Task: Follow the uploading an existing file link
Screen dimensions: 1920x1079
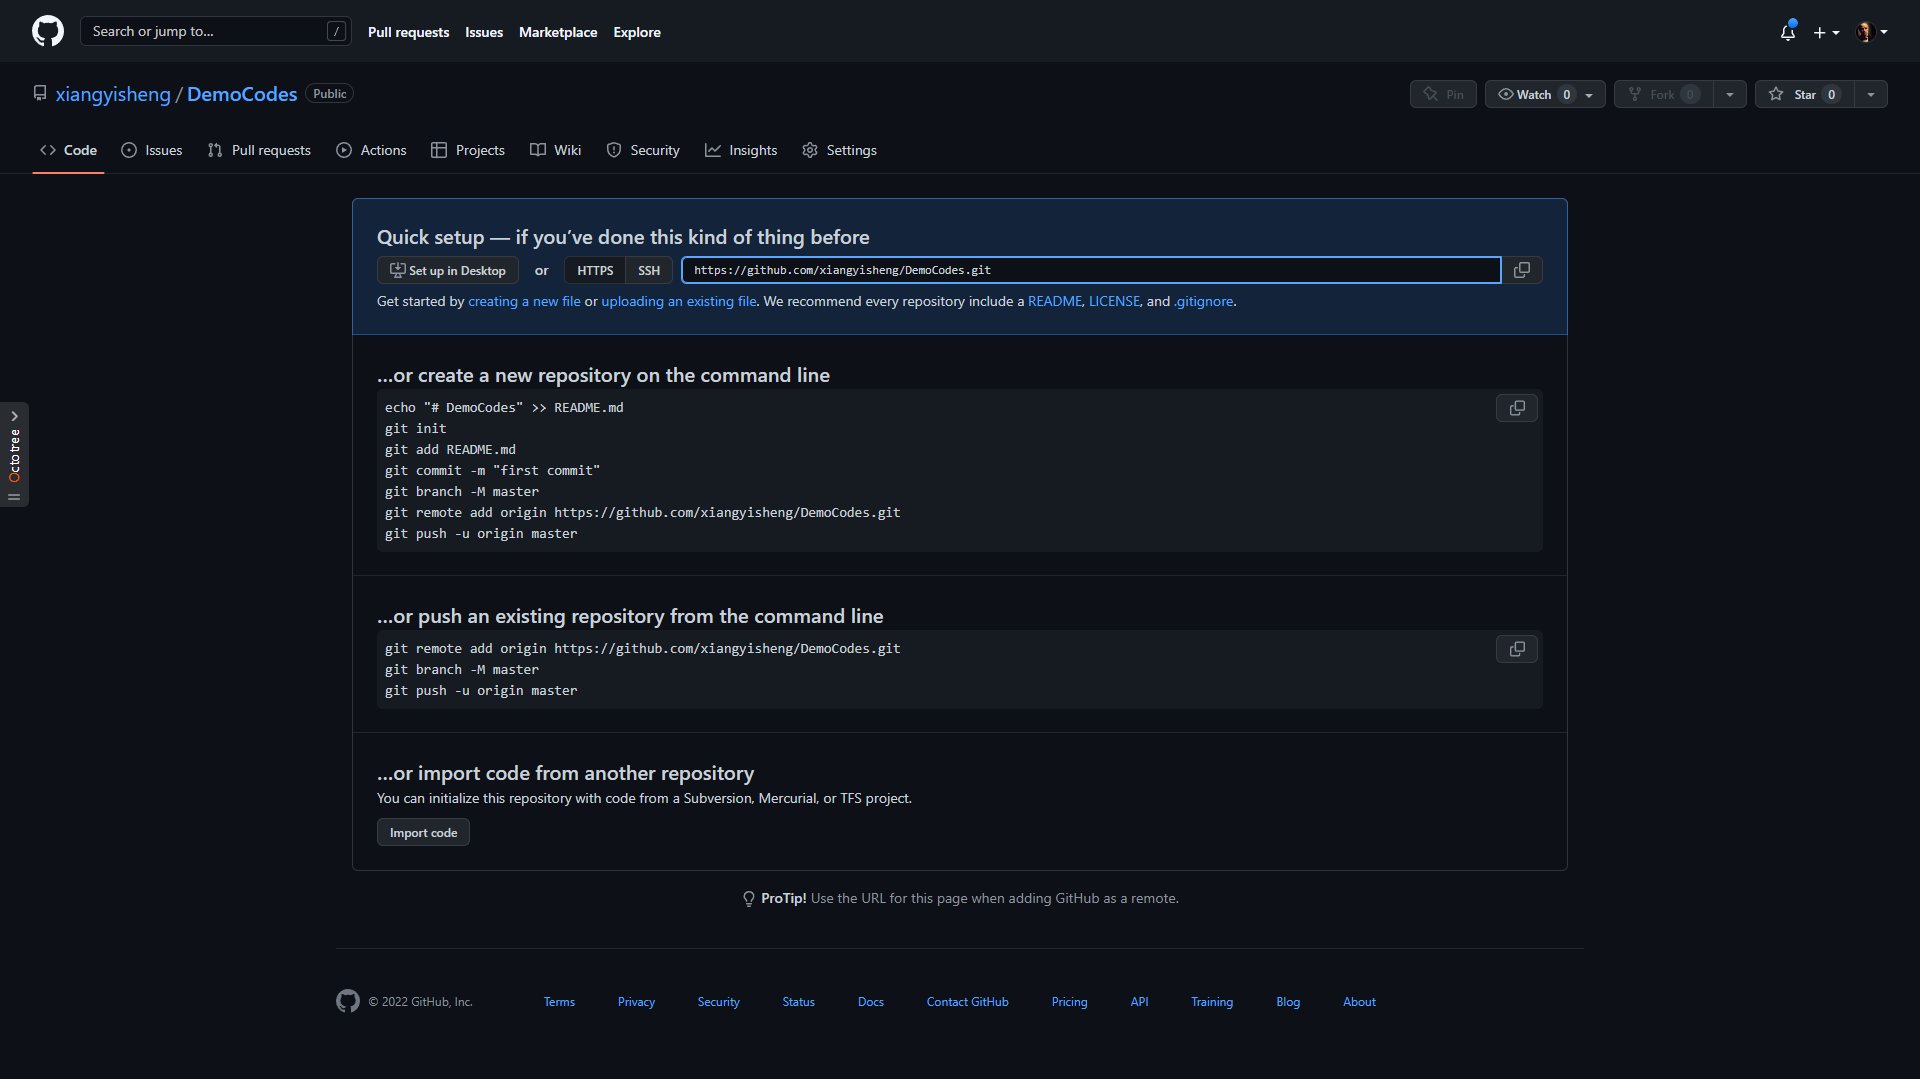Action: (x=679, y=301)
